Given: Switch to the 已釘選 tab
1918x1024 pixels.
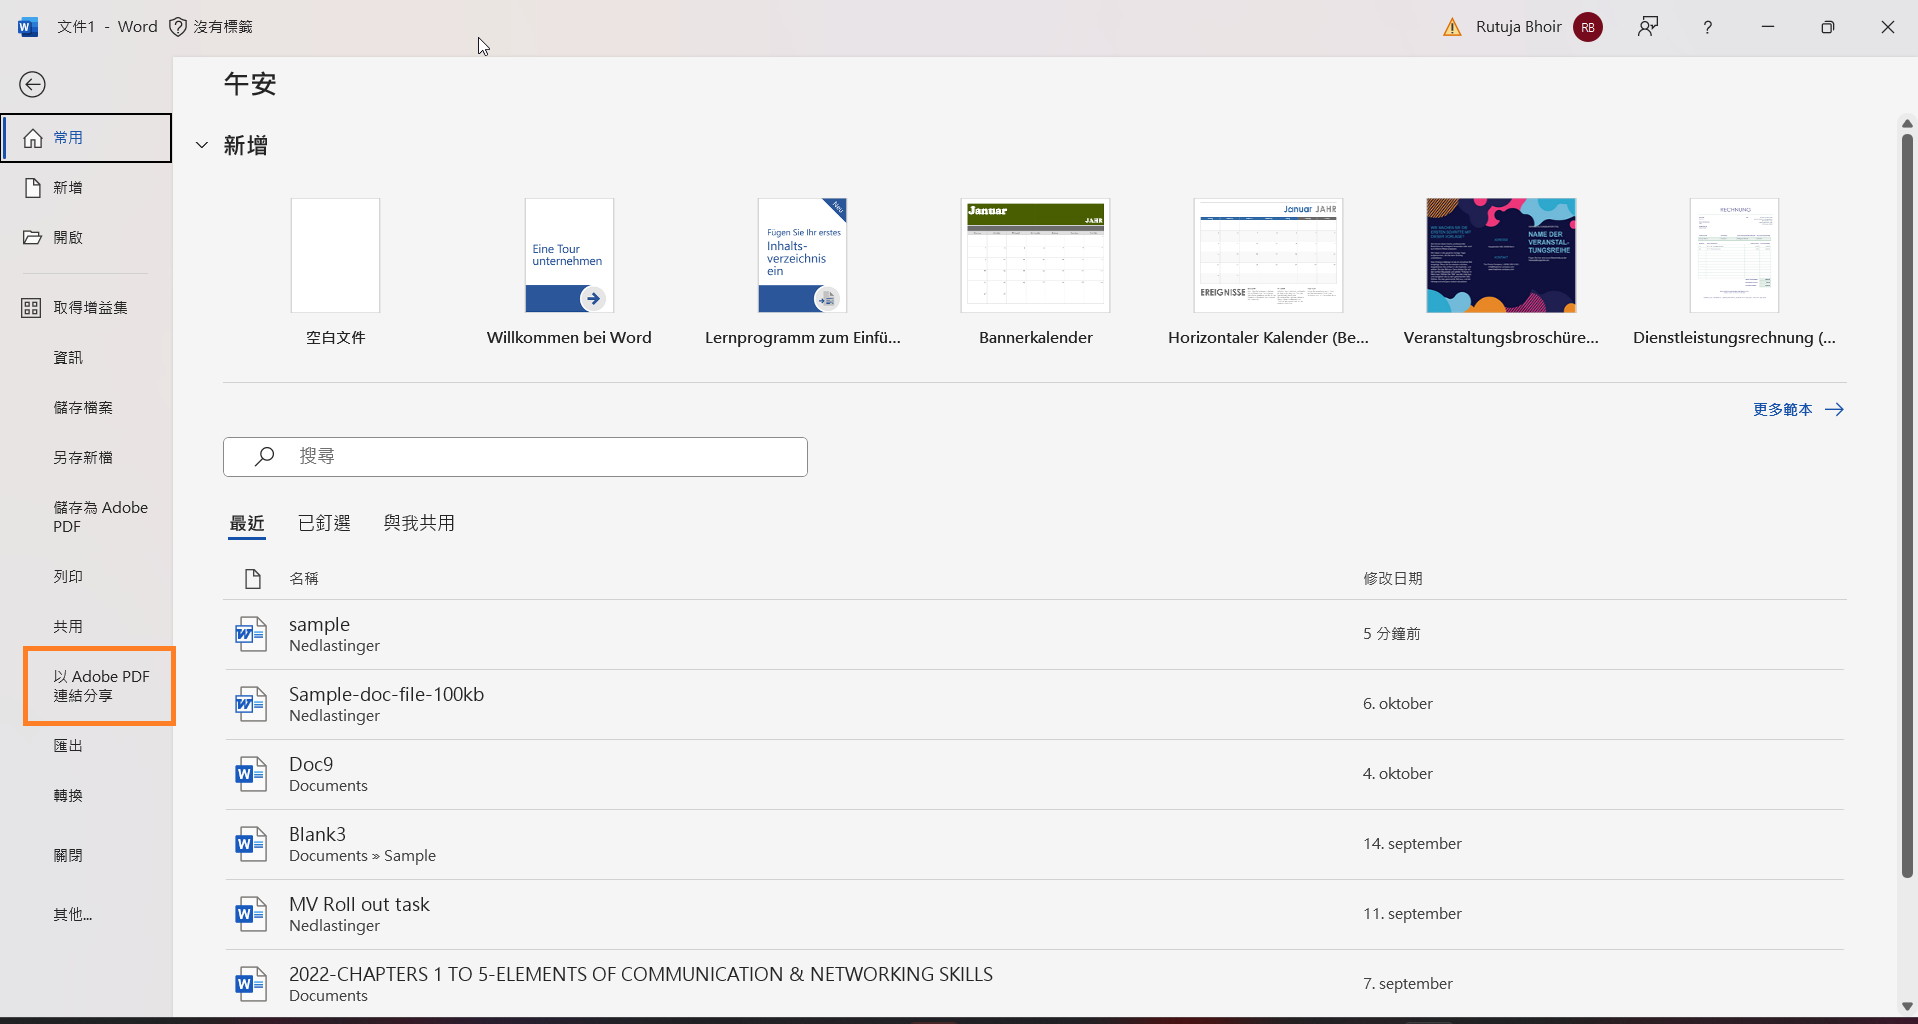Looking at the screenshot, I should click(324, 524).
